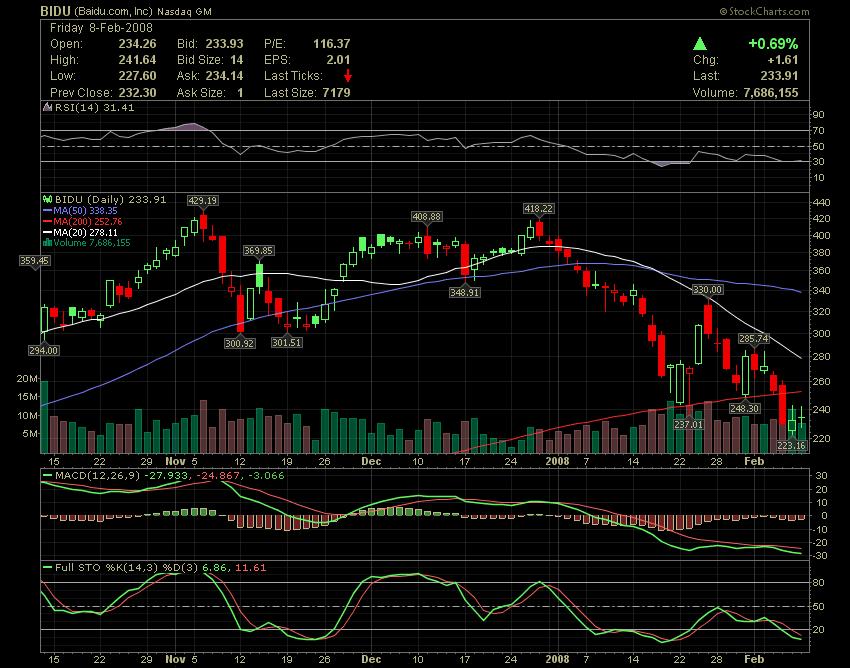Click the 20M volume axis label
The height and width of the screenshot is (668, 850).
click(27, 379)
